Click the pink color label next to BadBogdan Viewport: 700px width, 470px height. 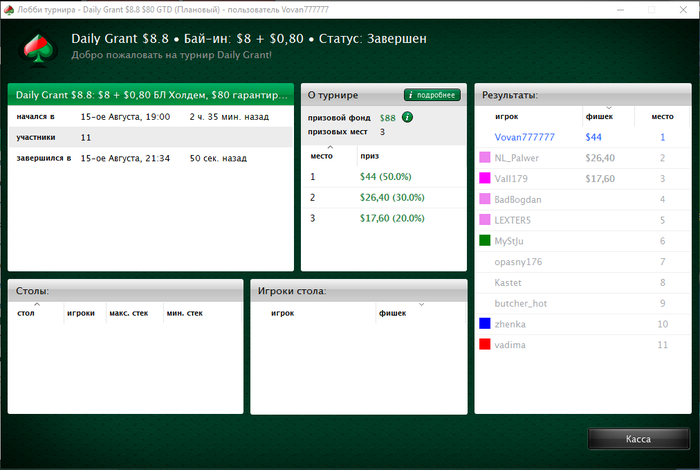click(484, 199)
